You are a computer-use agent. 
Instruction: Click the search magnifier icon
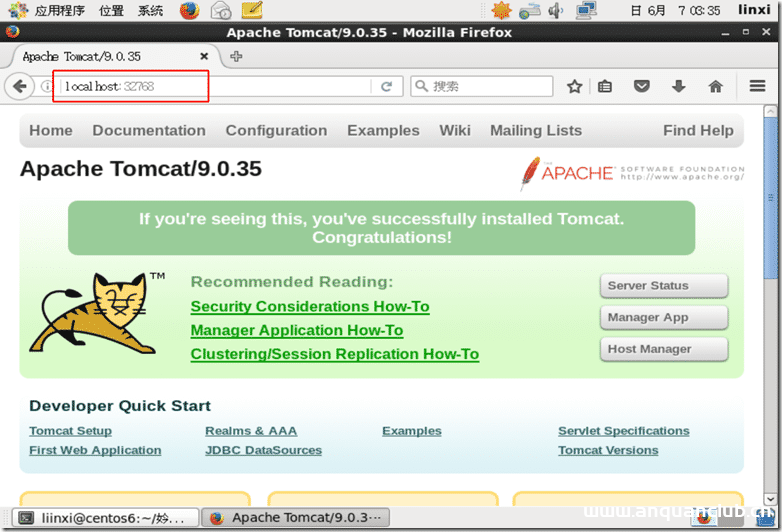point(421,86)
